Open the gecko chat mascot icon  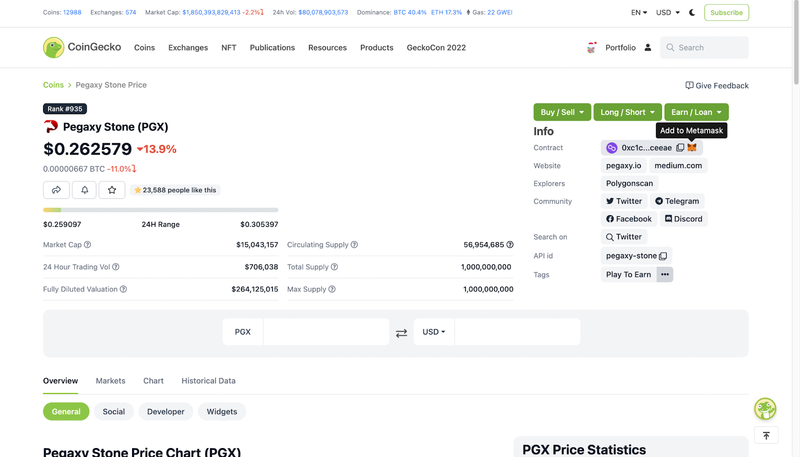pyautogui.click(x=765, y=409)
